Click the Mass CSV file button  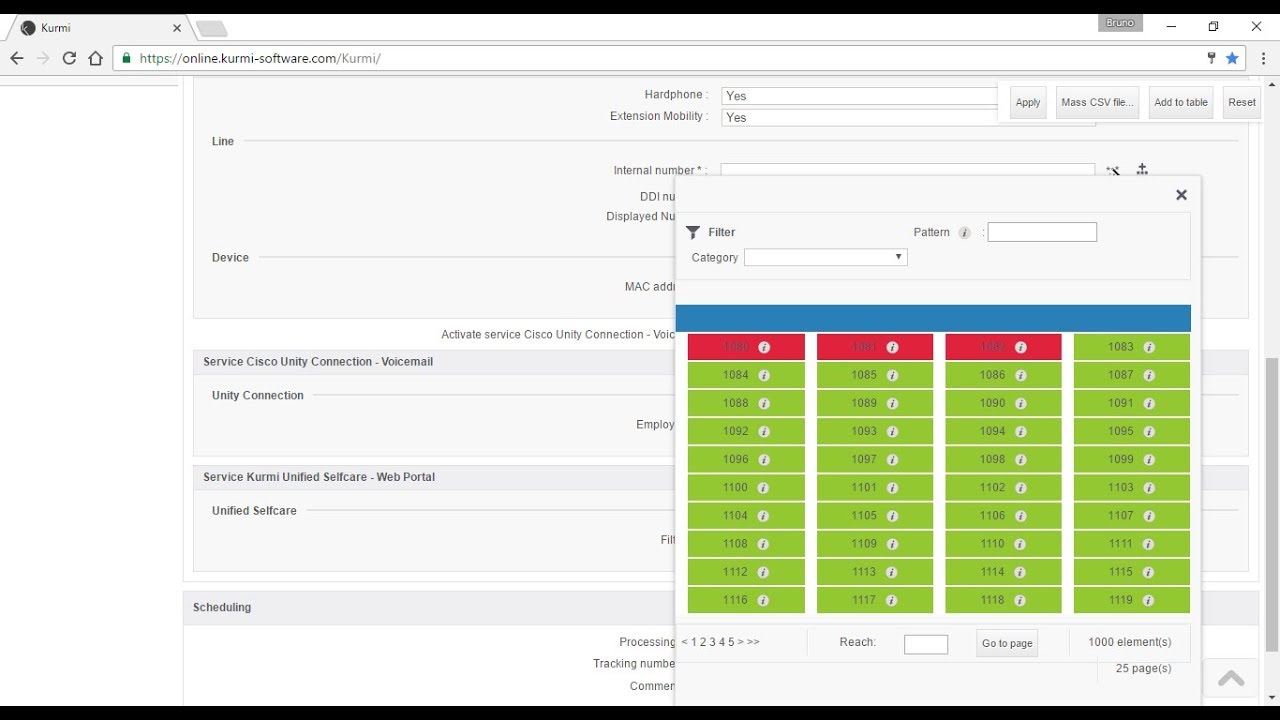pos(1097,102)
